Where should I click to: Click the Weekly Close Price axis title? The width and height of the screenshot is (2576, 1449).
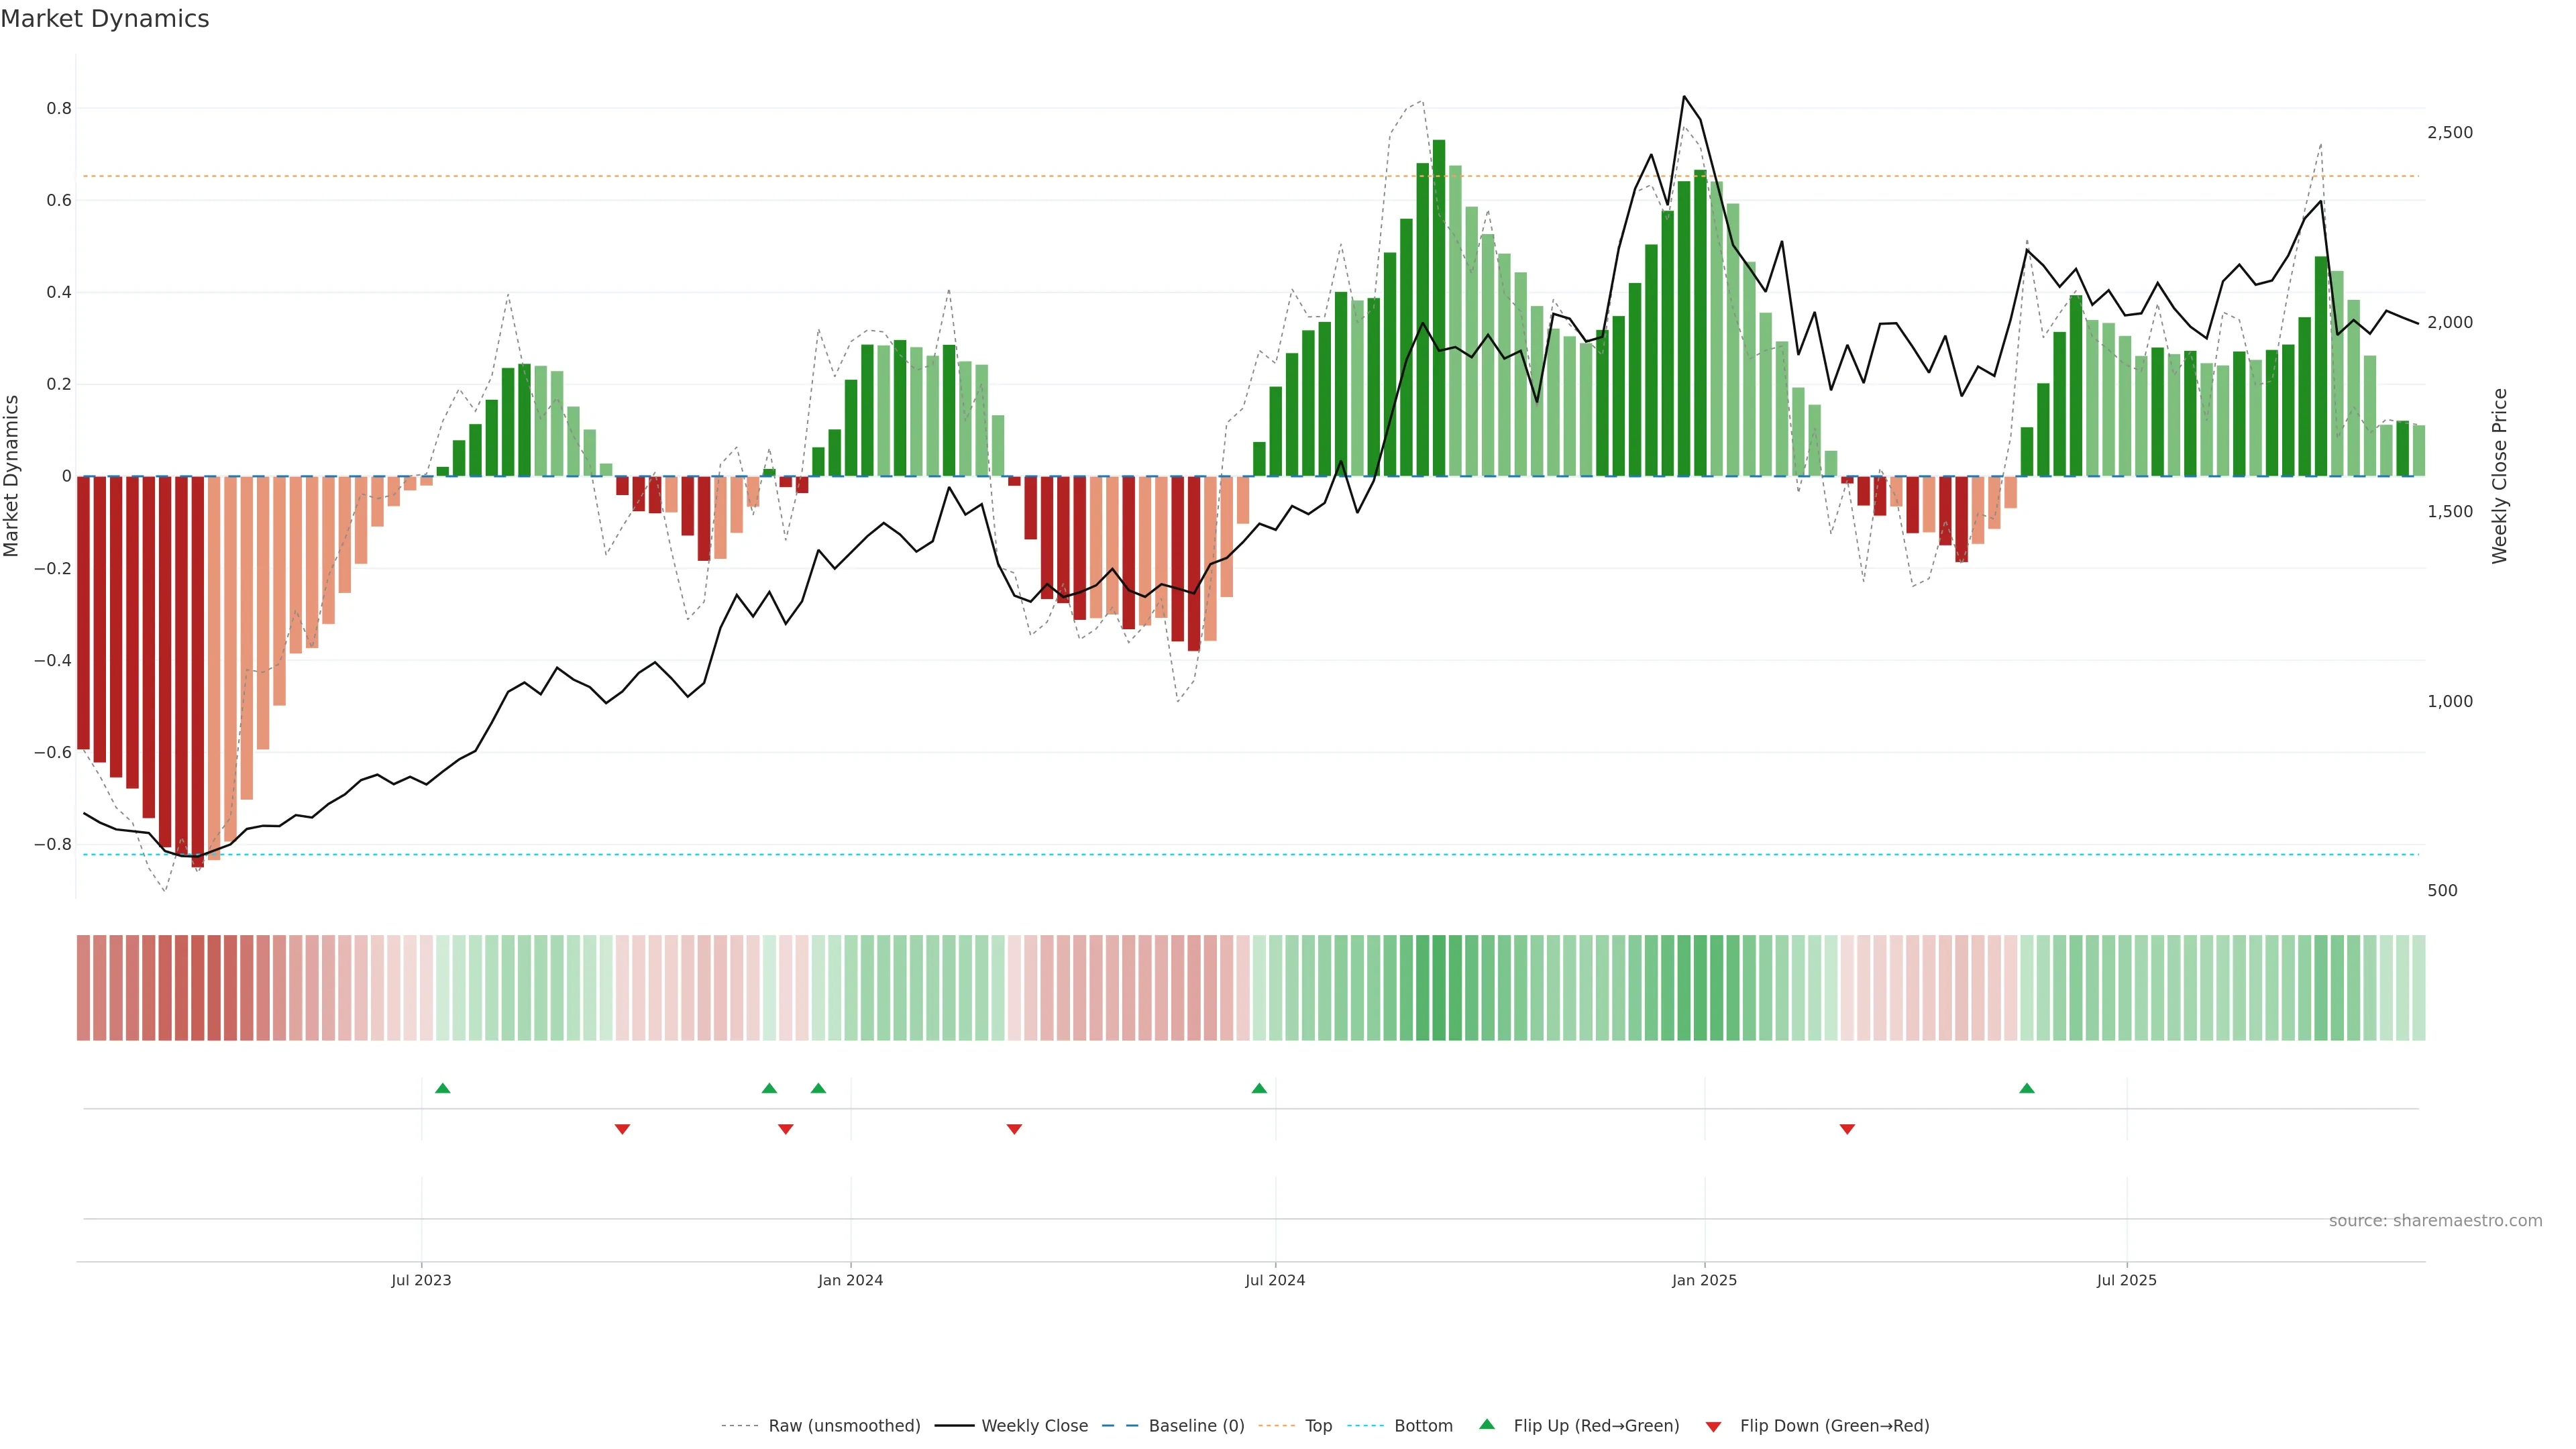(2499, 476)
